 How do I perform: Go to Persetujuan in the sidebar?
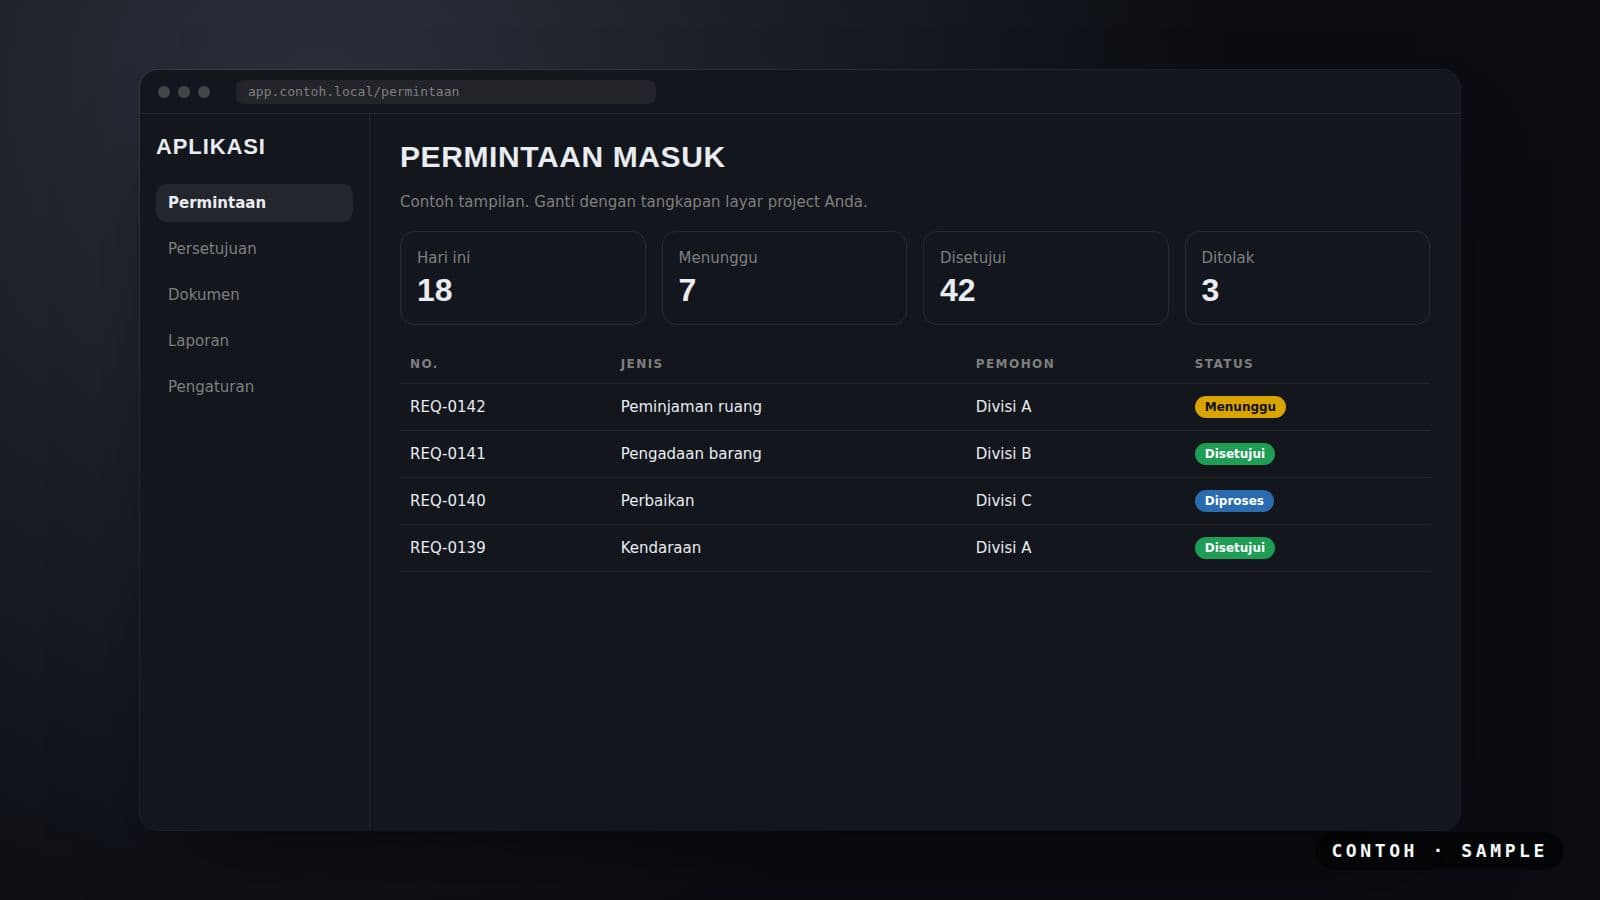pyautogui.click(x=254, y=248)
